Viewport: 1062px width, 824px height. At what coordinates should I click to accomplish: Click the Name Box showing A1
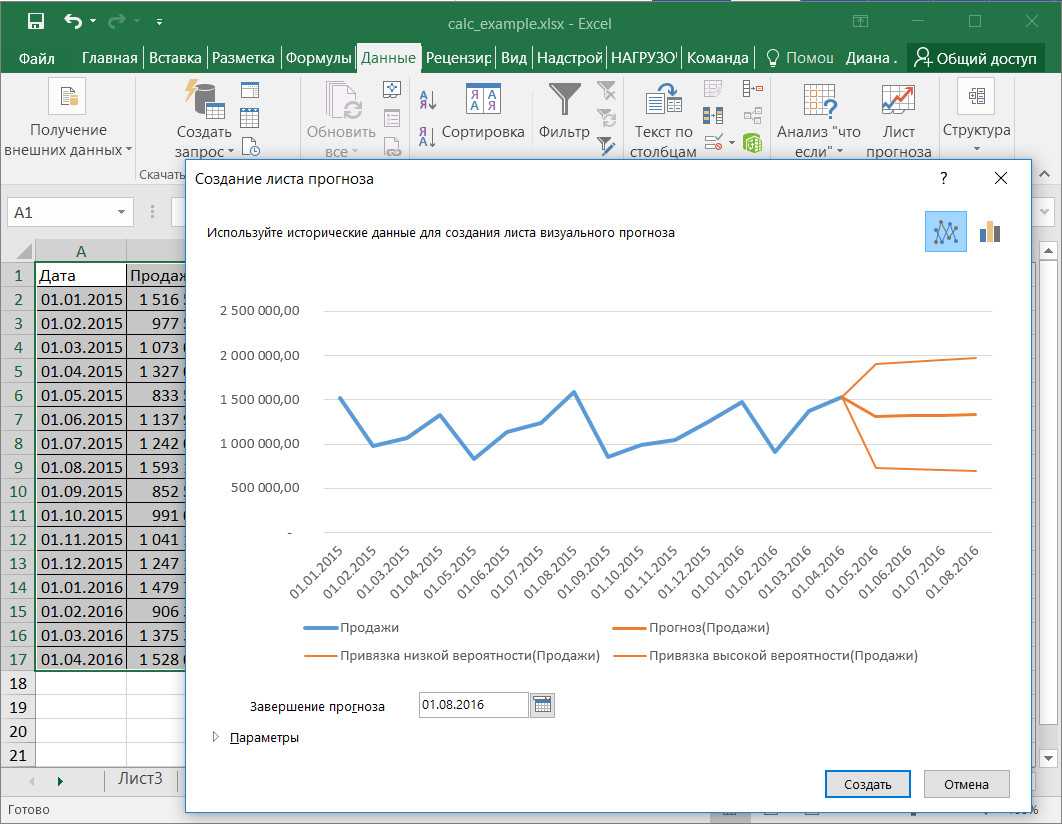coord(63,213)
